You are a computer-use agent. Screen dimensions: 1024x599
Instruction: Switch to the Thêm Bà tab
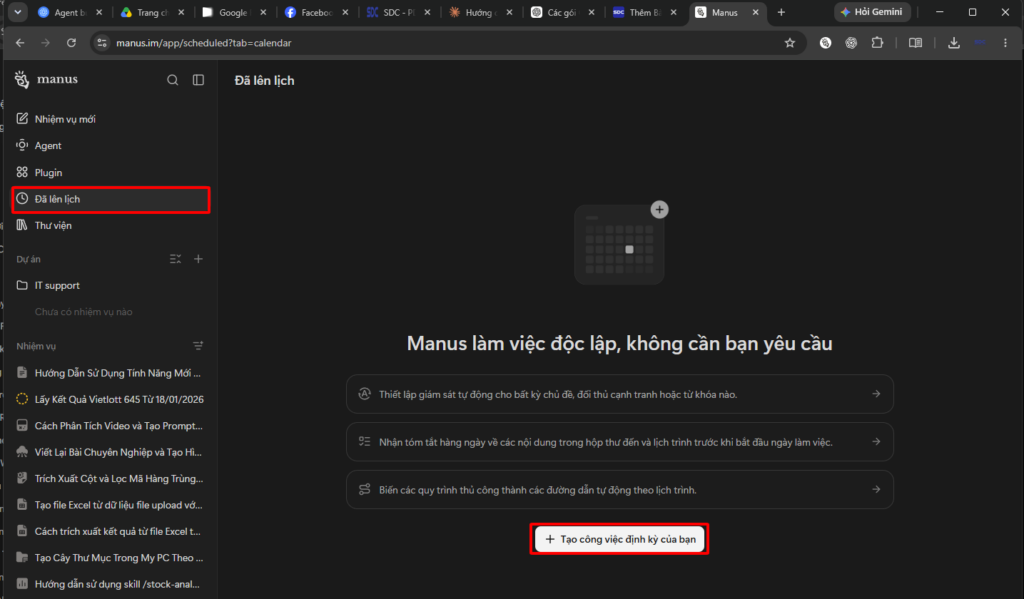pos(645,12)
